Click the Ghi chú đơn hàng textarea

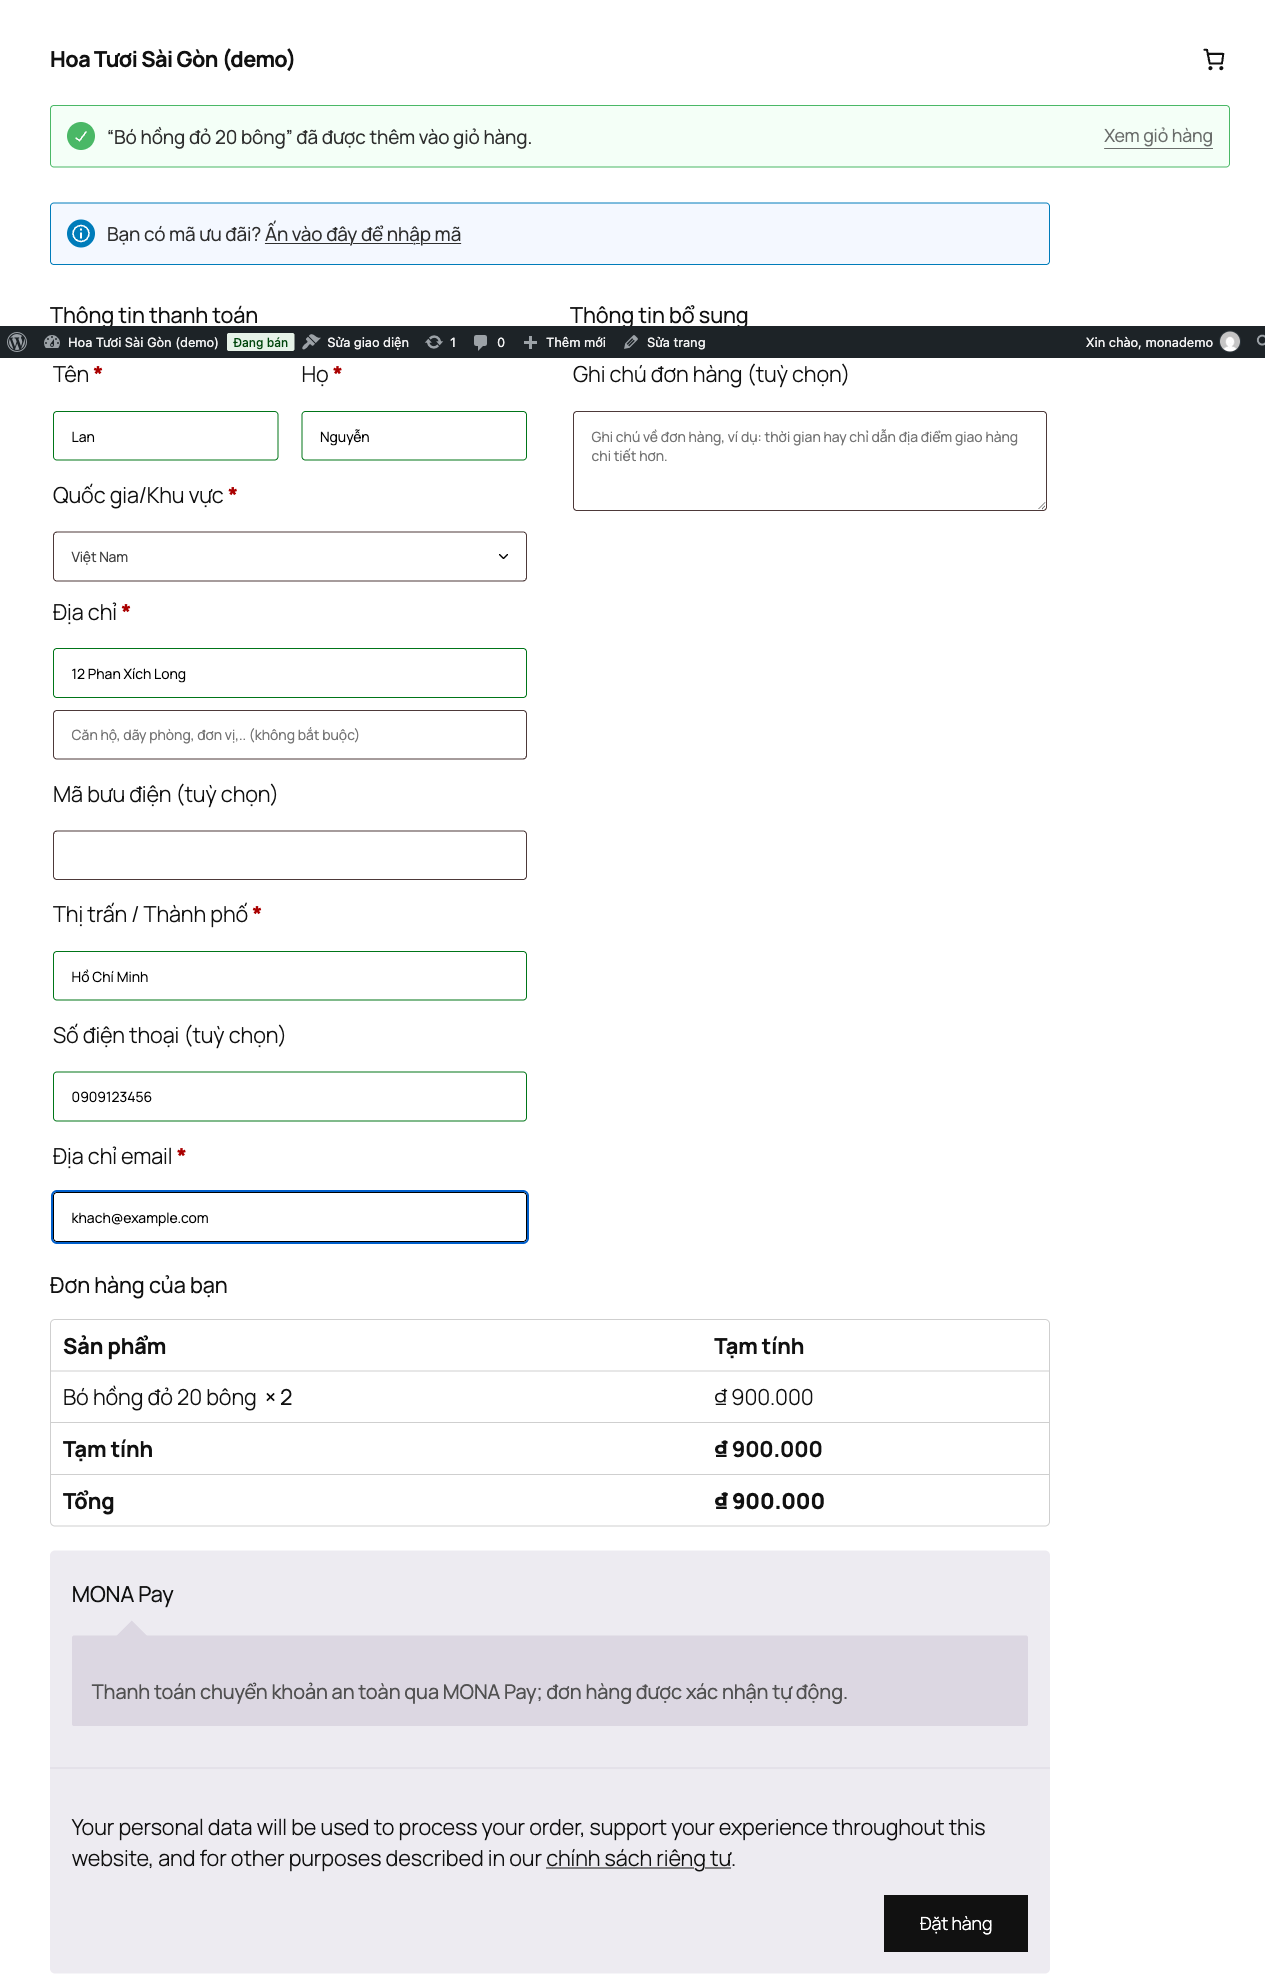tap(810, 461)
